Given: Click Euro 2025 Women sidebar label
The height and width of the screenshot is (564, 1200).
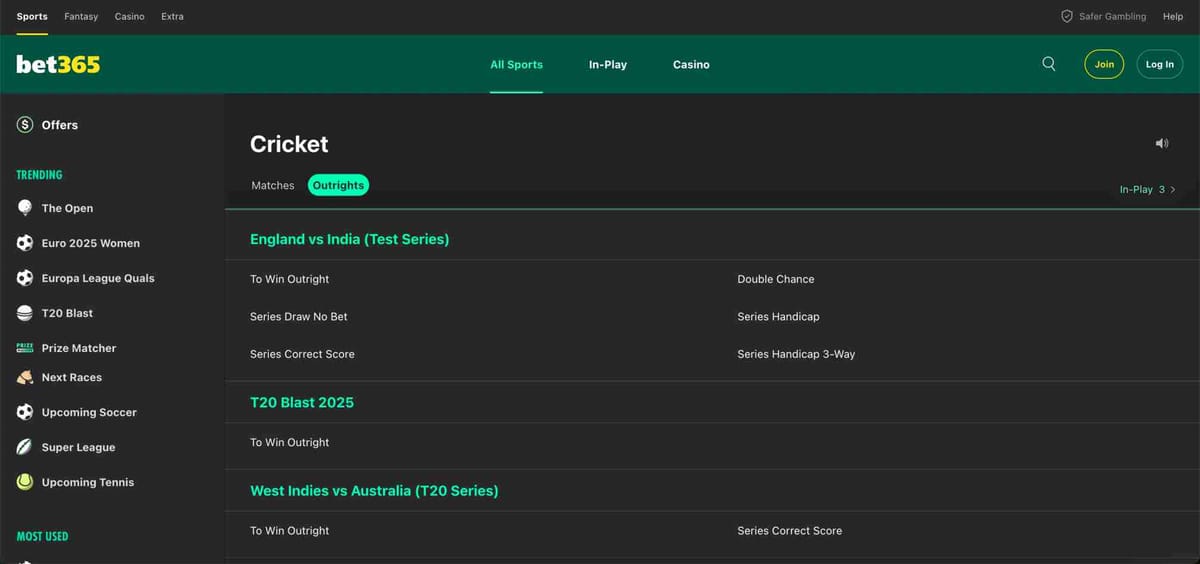Looking at the screenshot, I should [91, 243].
